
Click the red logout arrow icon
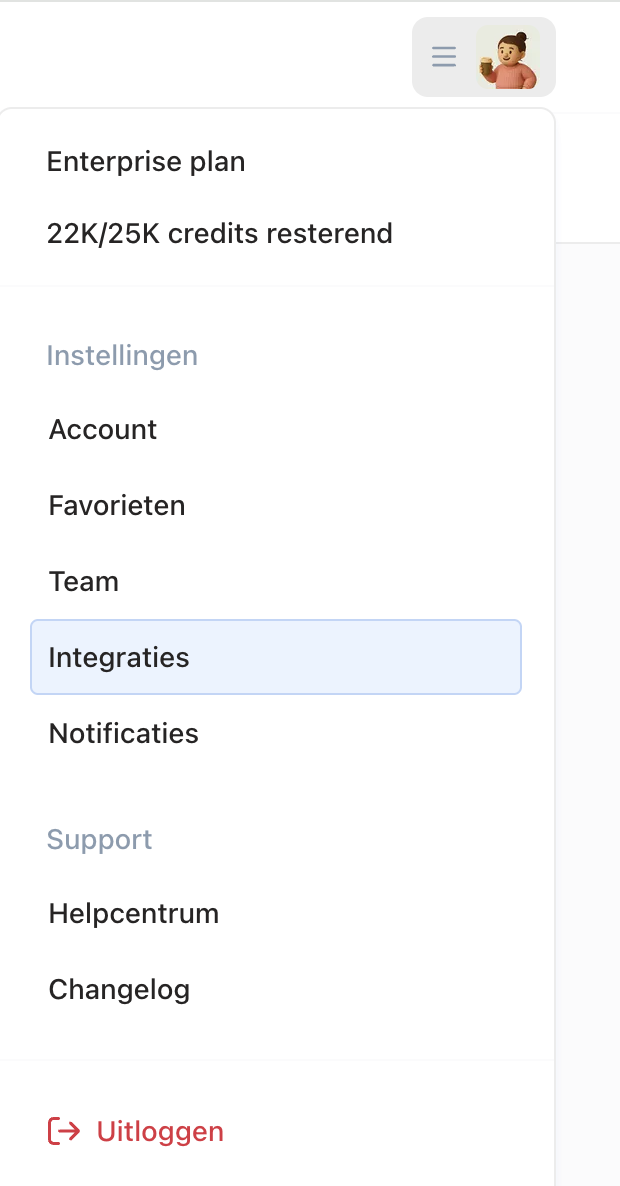[x=64, y=1132]
